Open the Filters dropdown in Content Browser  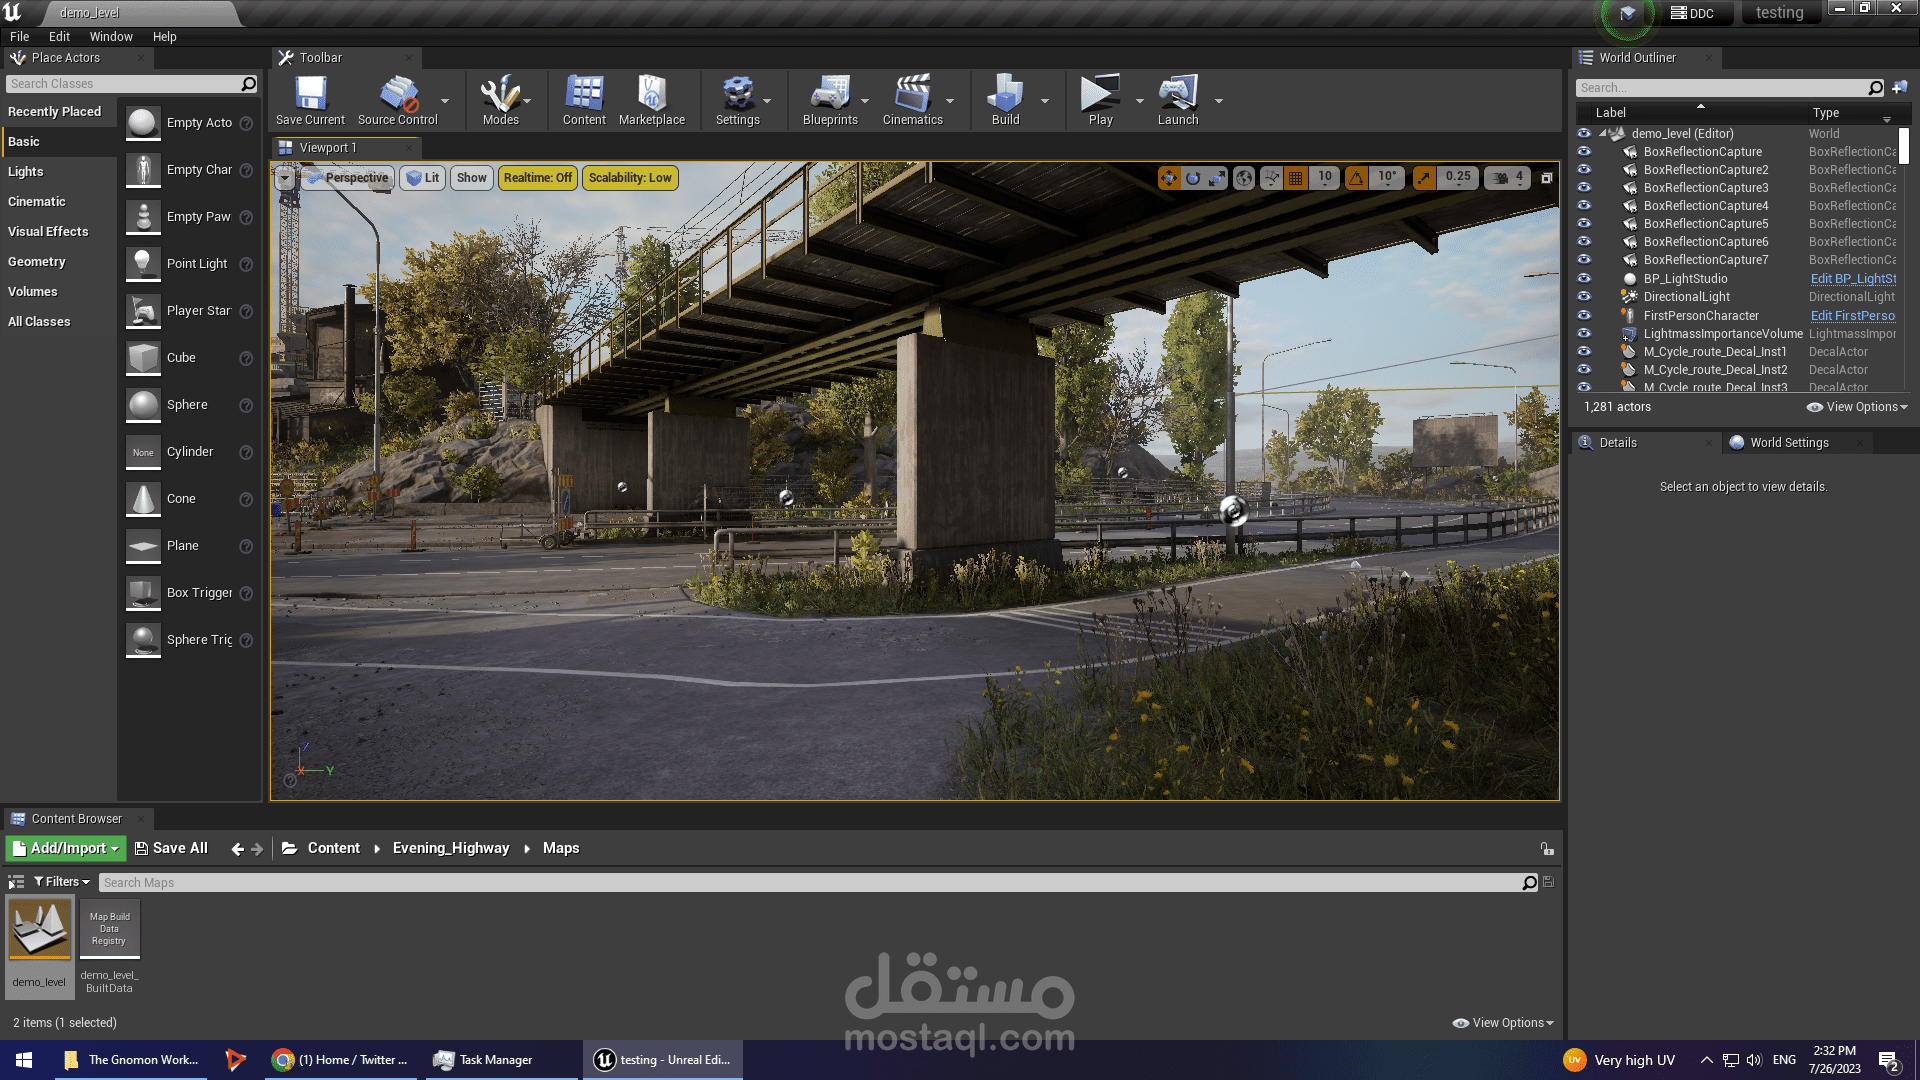tap(62, 882)
